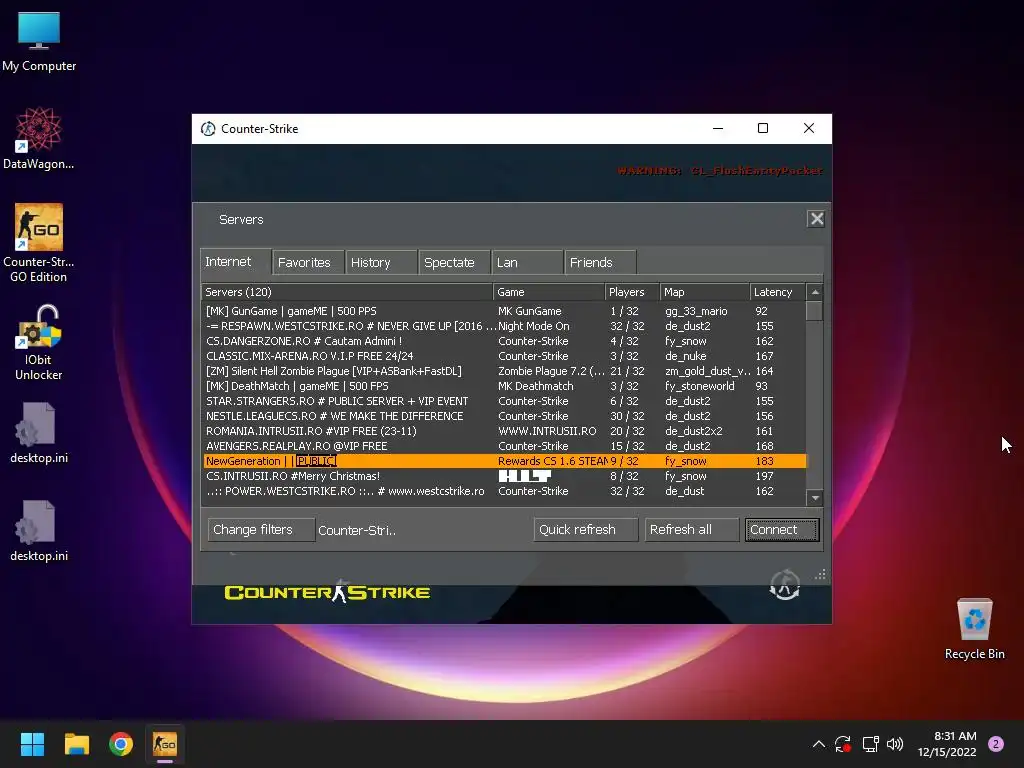
Task: Select [MK] DeathMatch | gameME server row
Action: pyautogui.click(x=504, y=386)
